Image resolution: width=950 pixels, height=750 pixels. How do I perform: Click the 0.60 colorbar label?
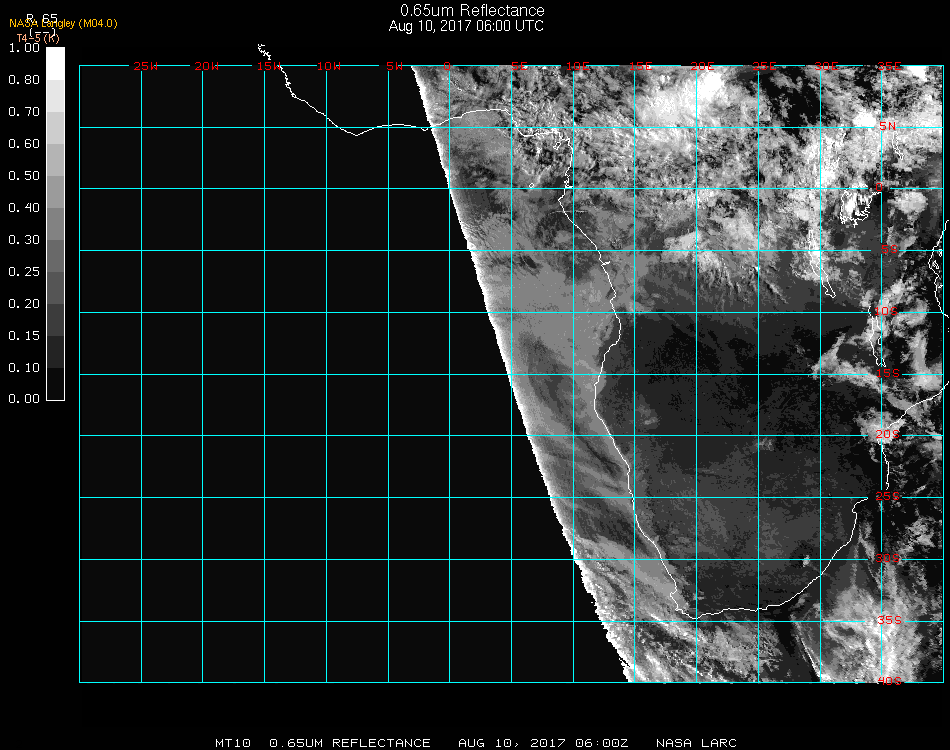pos(24,144)
